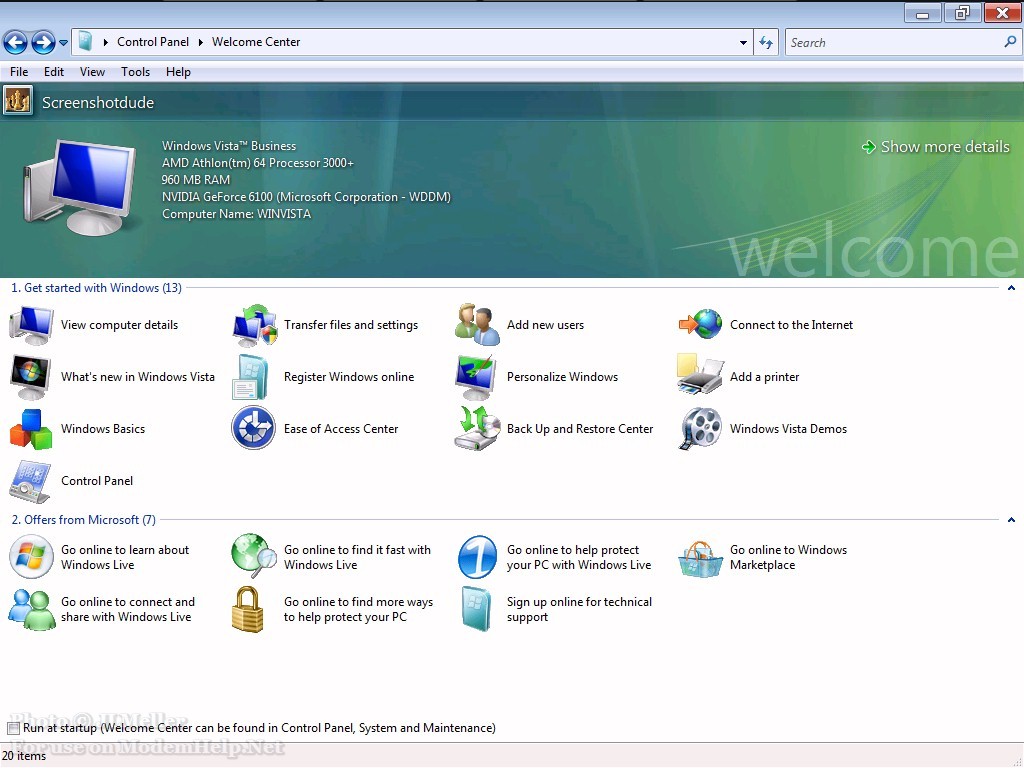Close the Welcome Center window
1024x768 pixels.
1002,13
